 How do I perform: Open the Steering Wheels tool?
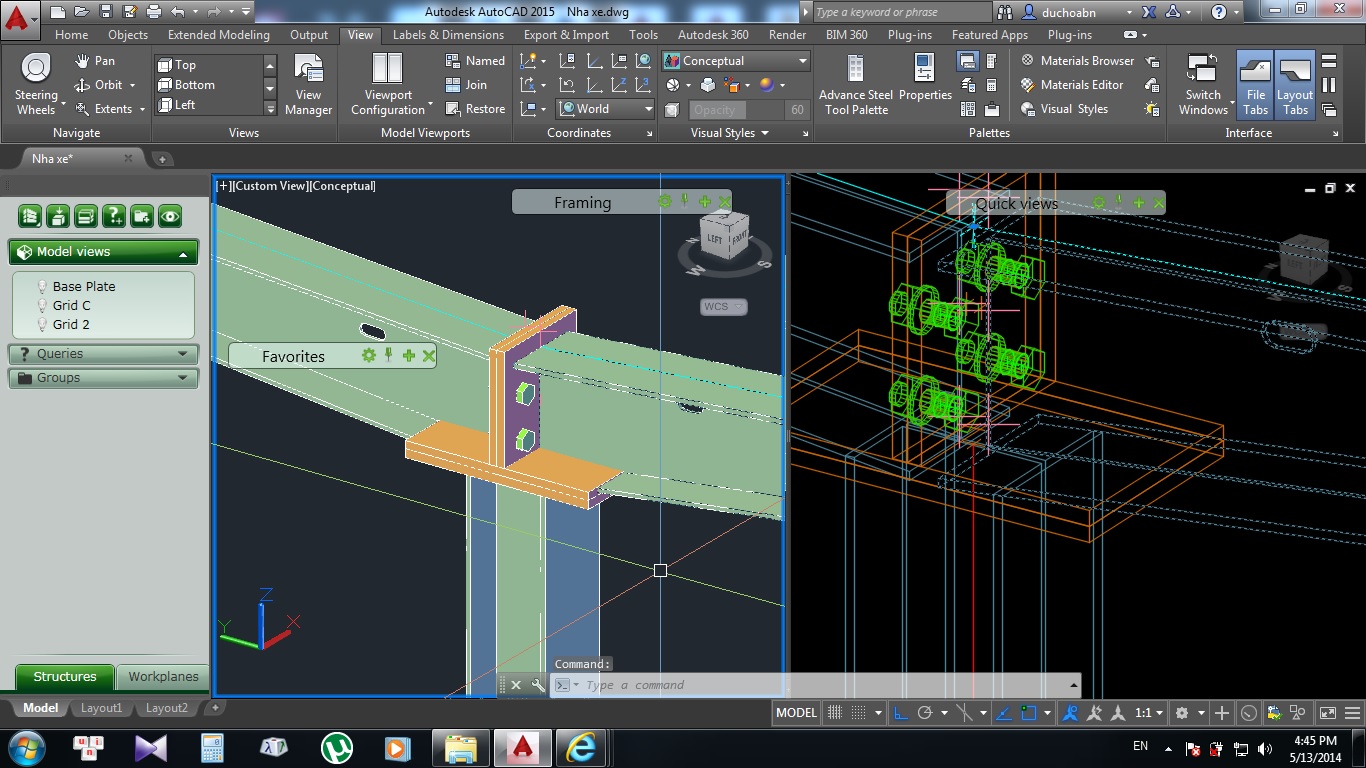pyautogui.click(x=36, y=83)
